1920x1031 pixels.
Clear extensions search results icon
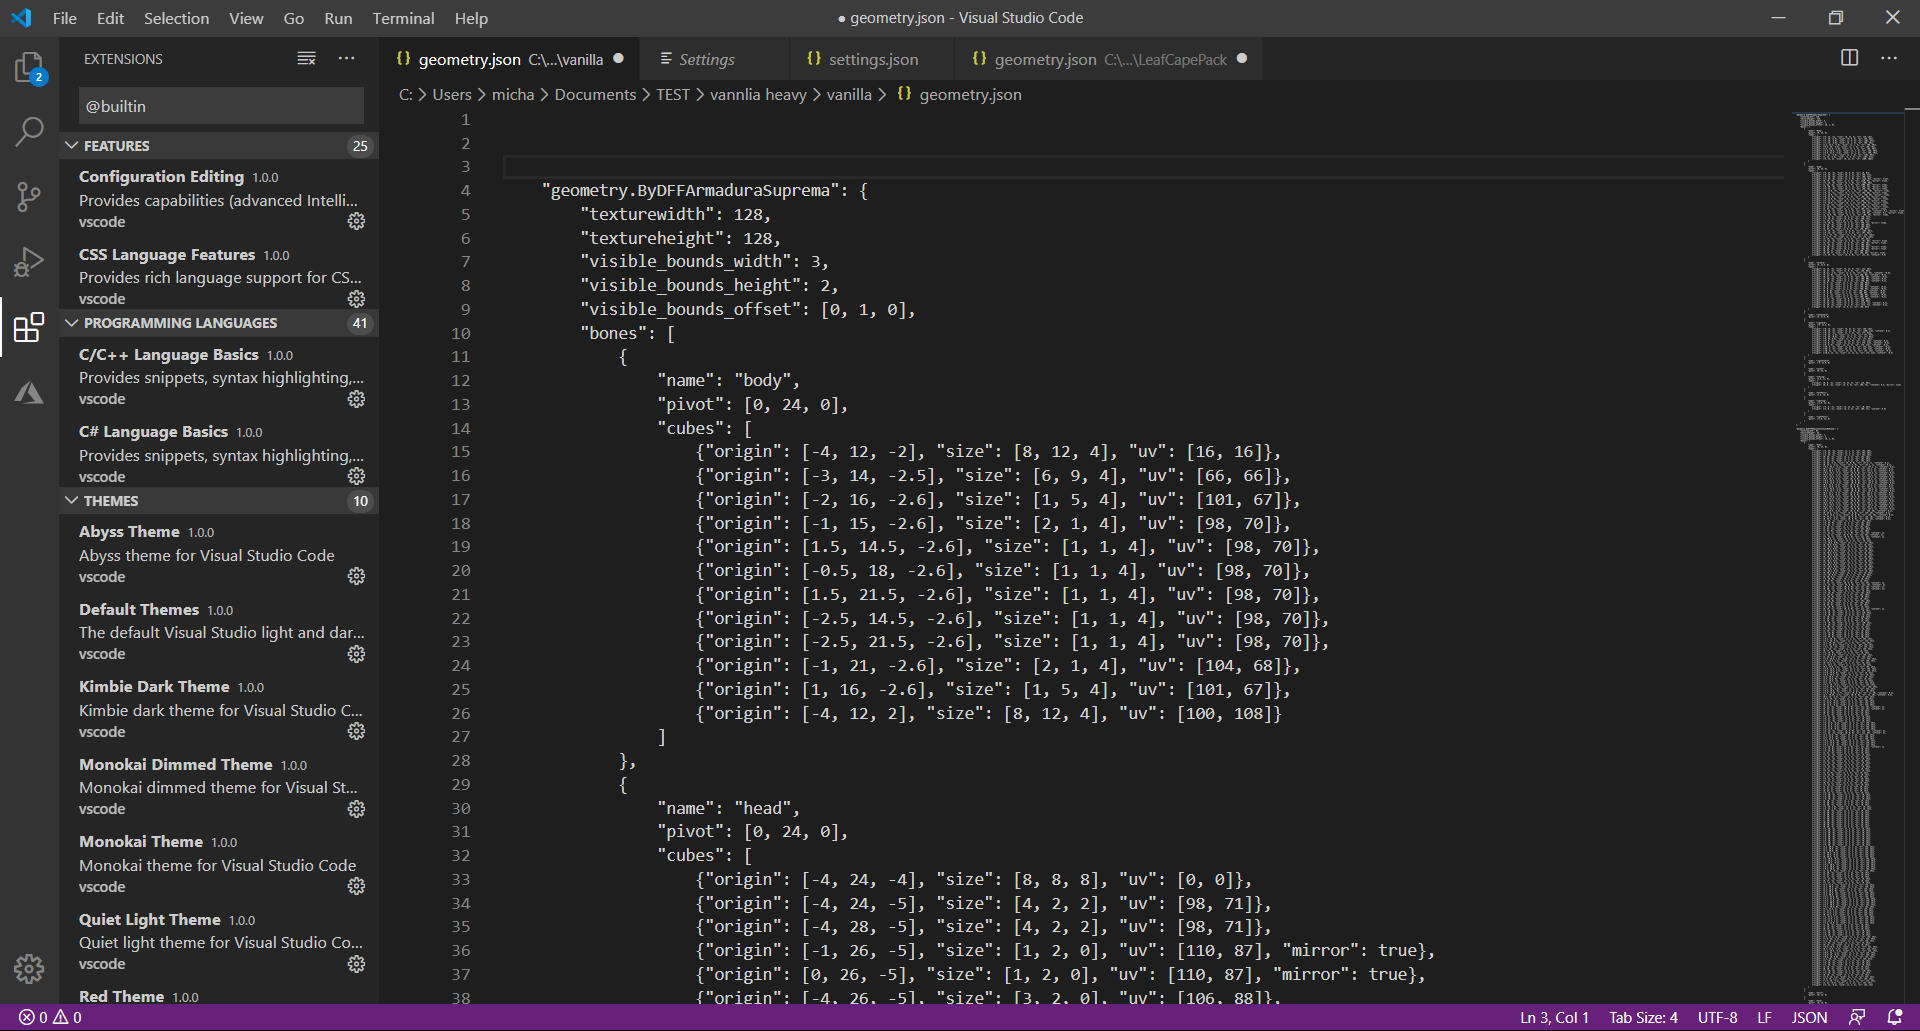click(x=306, y=59)
